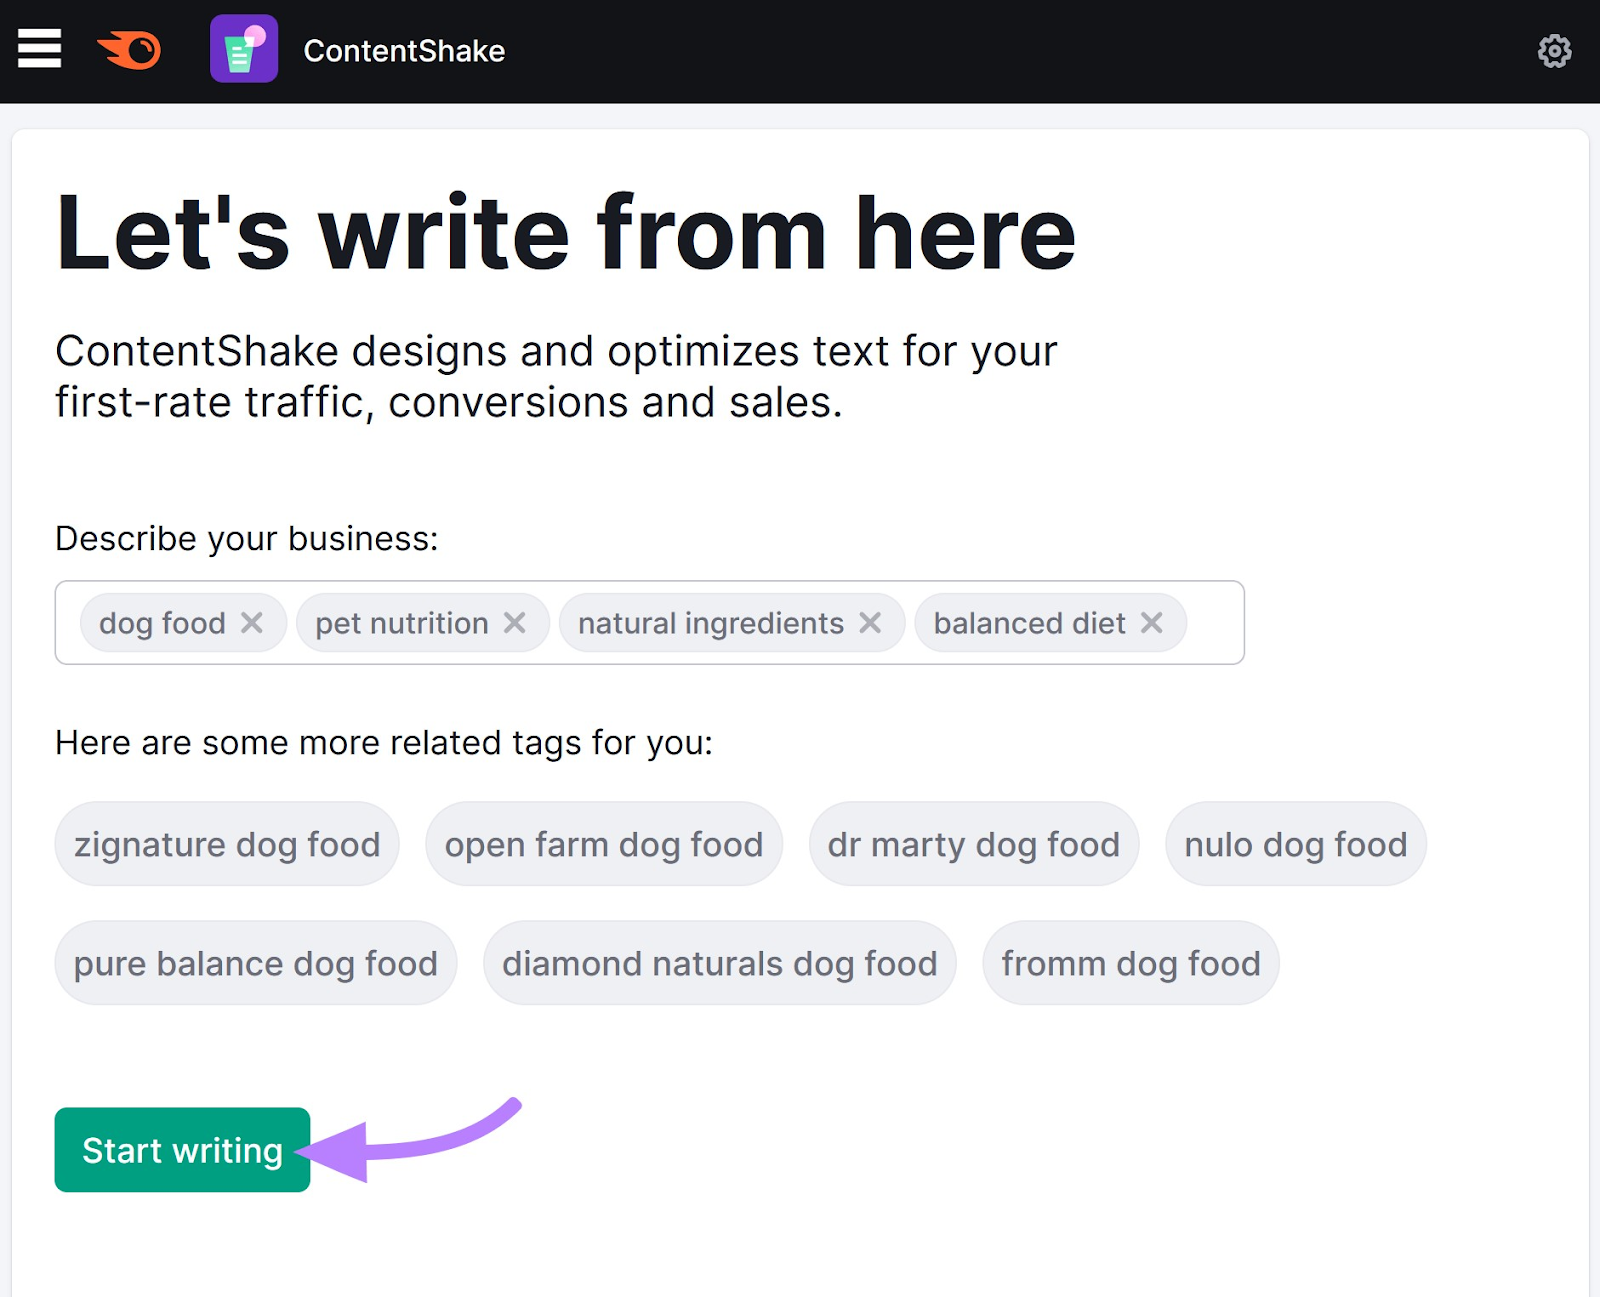Click the Start writing button
Viewport: 1600px width, 1297px height.
[181, 1149]
